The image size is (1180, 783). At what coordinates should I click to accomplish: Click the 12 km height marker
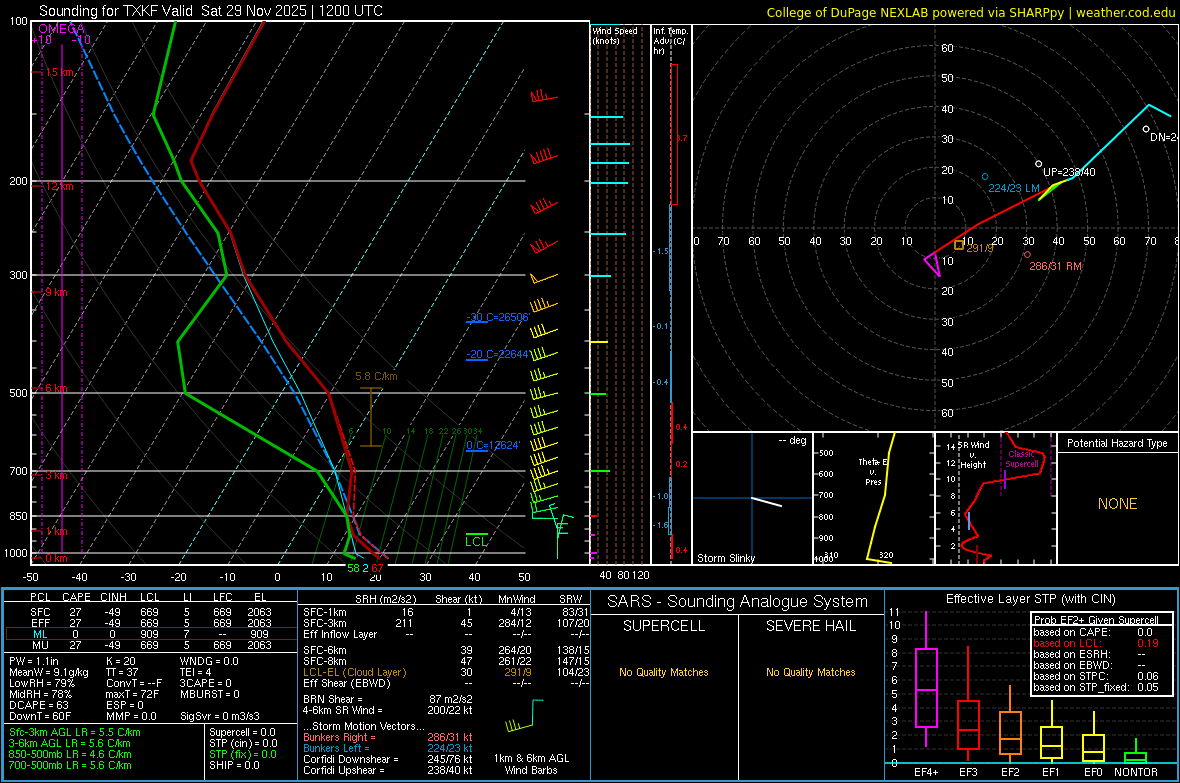(x=59, y=186)
